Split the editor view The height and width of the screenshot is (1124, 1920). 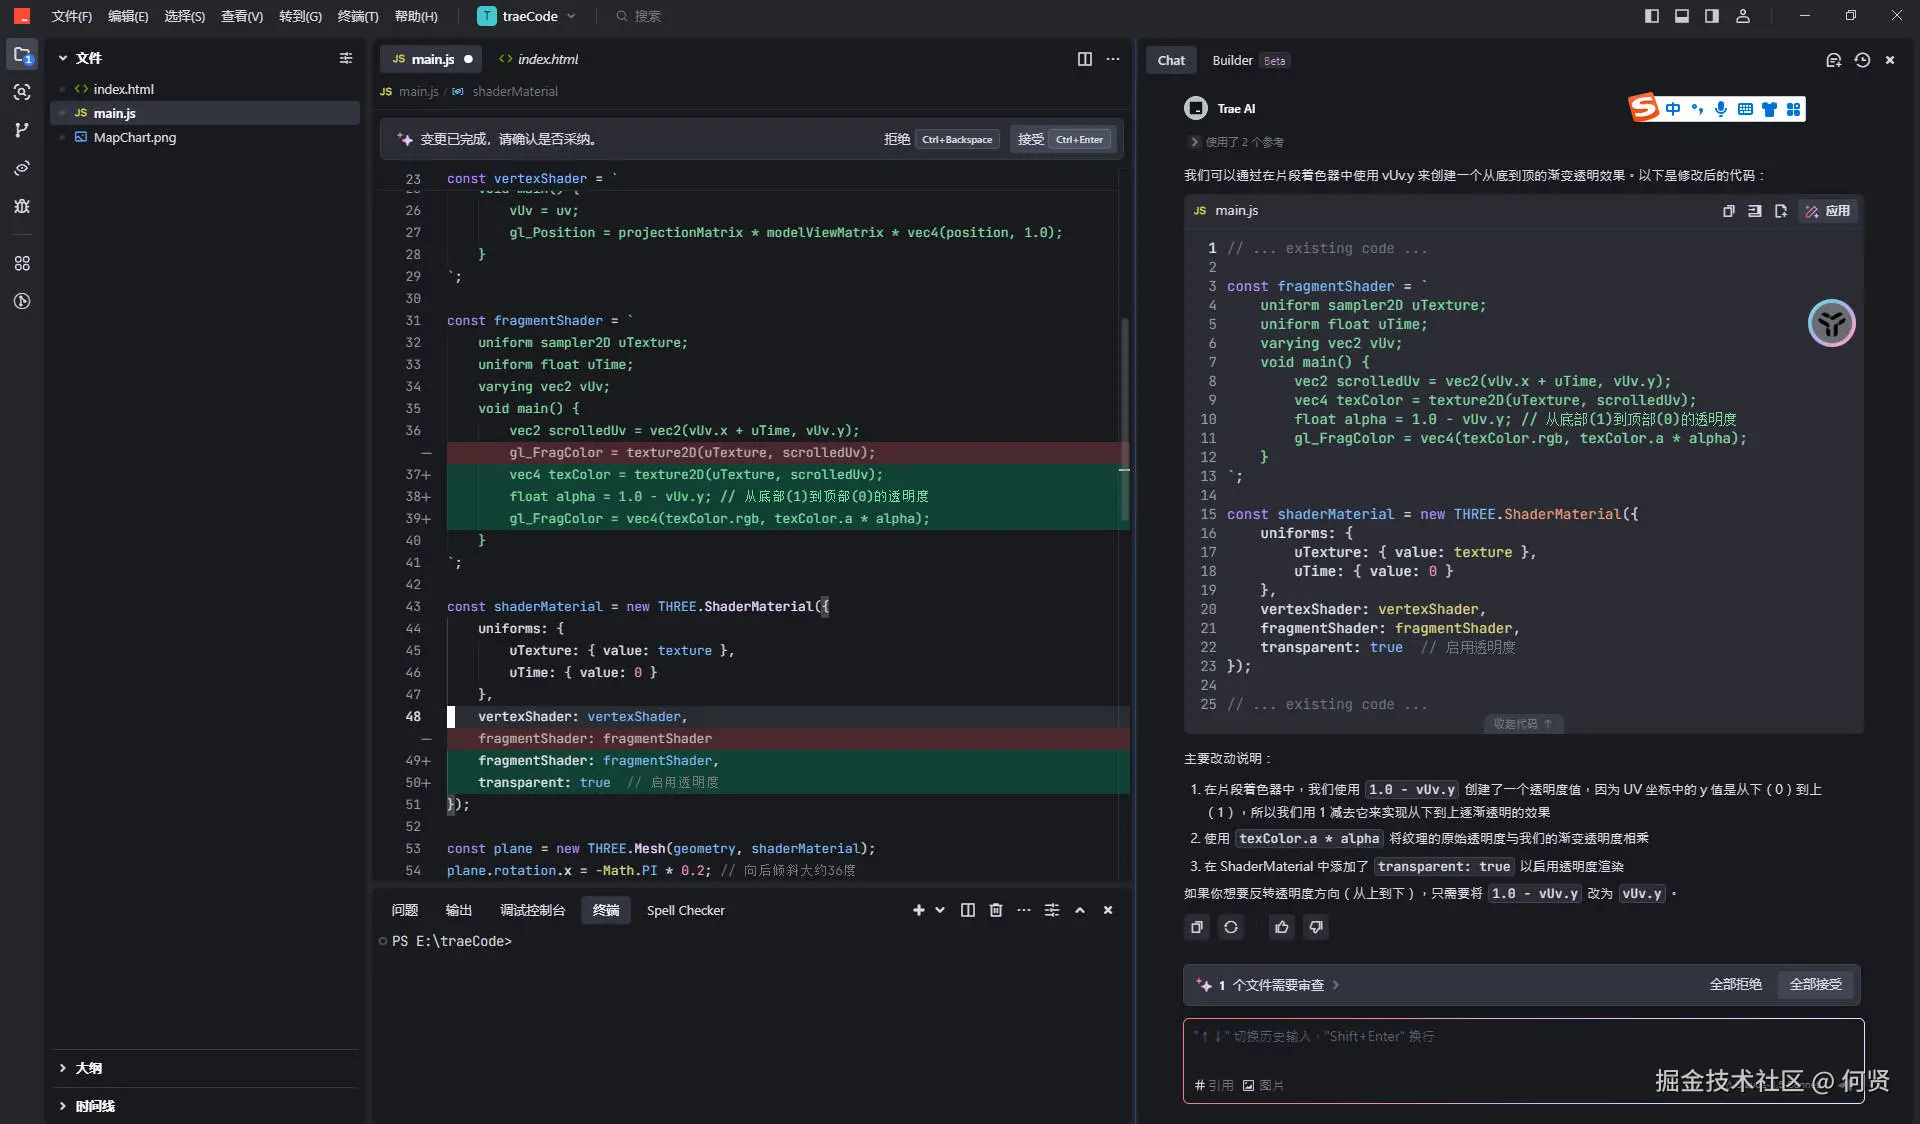coord(1084,59)
